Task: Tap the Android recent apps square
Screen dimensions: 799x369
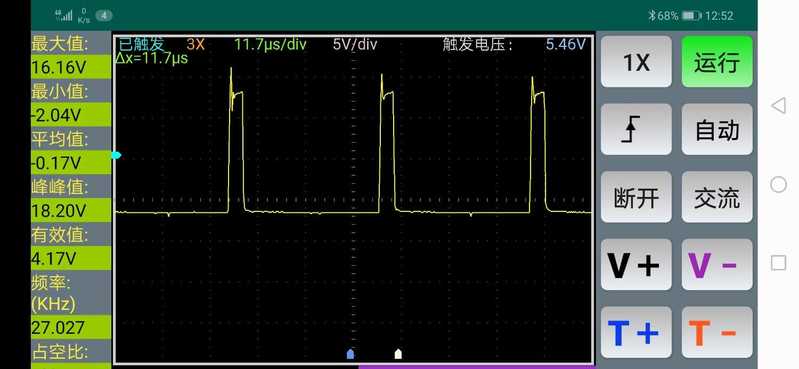Action: click(778, 262)
